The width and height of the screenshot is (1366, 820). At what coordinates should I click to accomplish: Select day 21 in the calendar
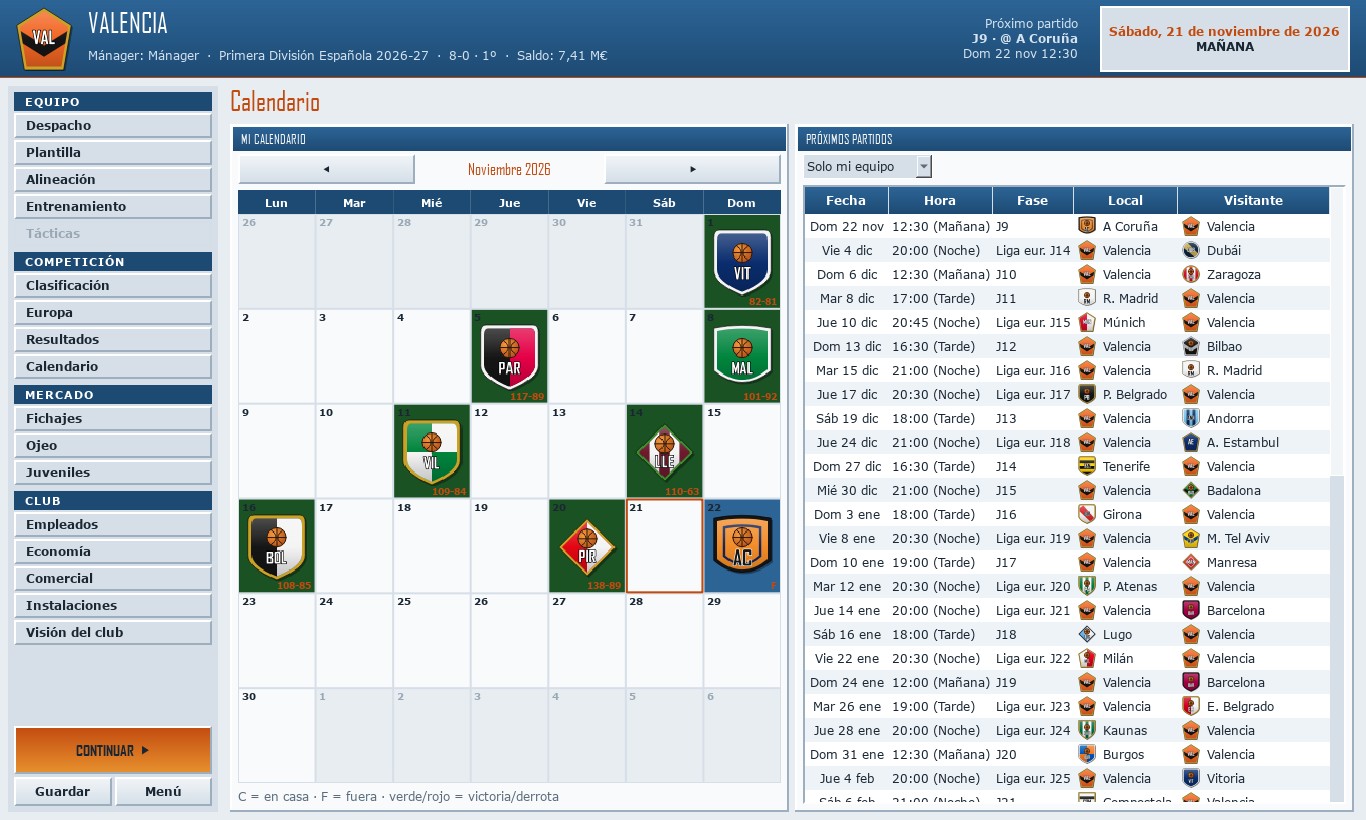664,546
